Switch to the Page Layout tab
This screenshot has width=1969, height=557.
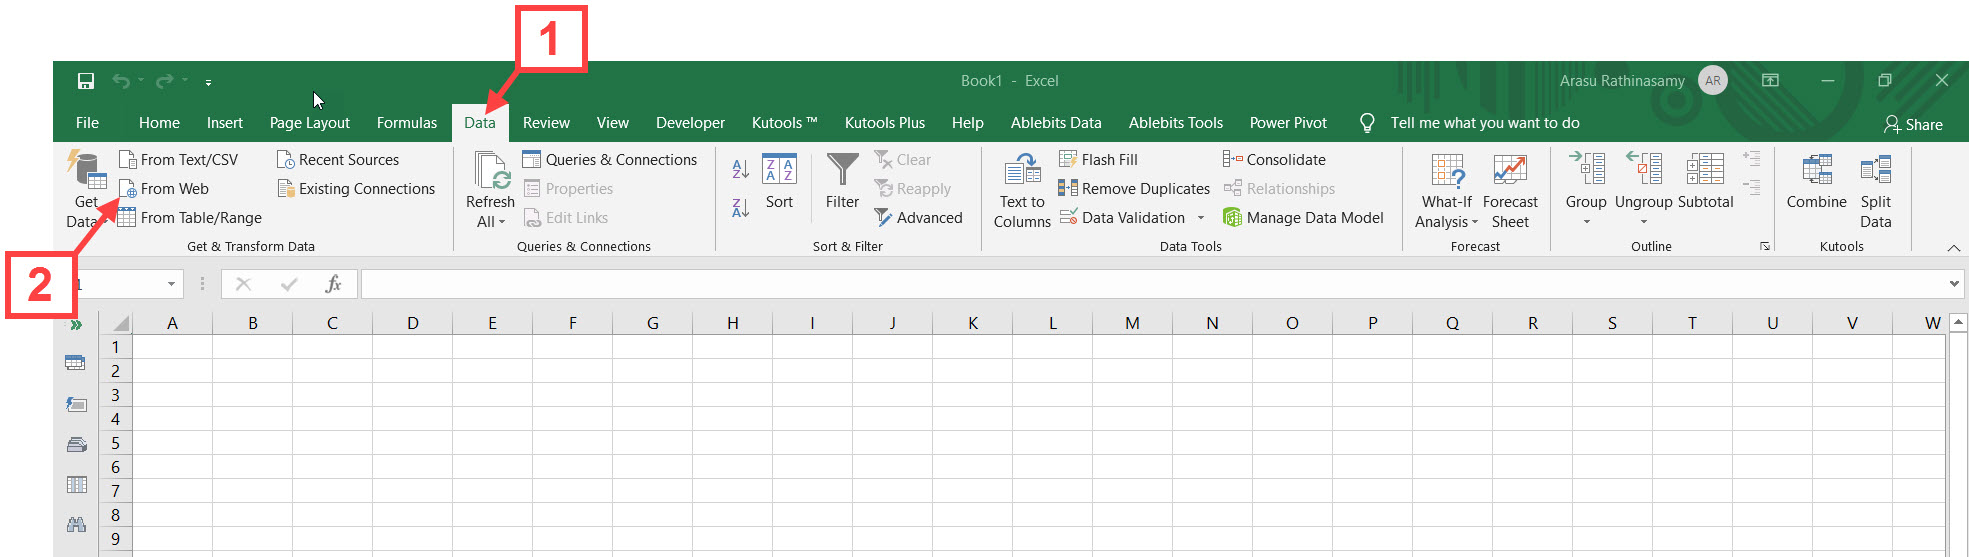[309, 123]
